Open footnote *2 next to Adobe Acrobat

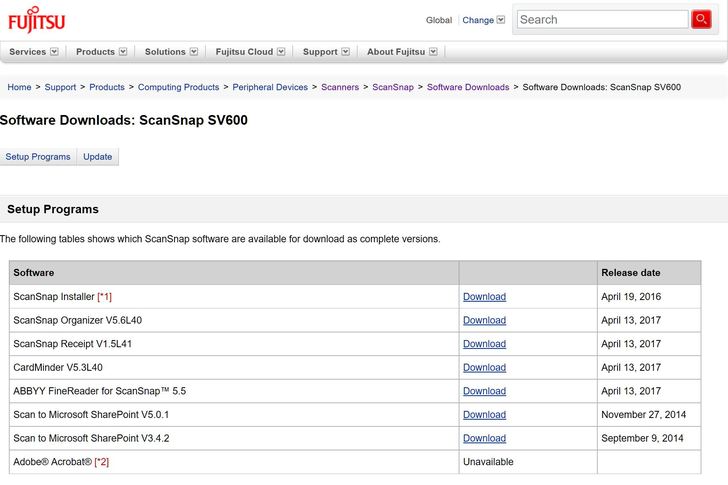tap(102, 462)
